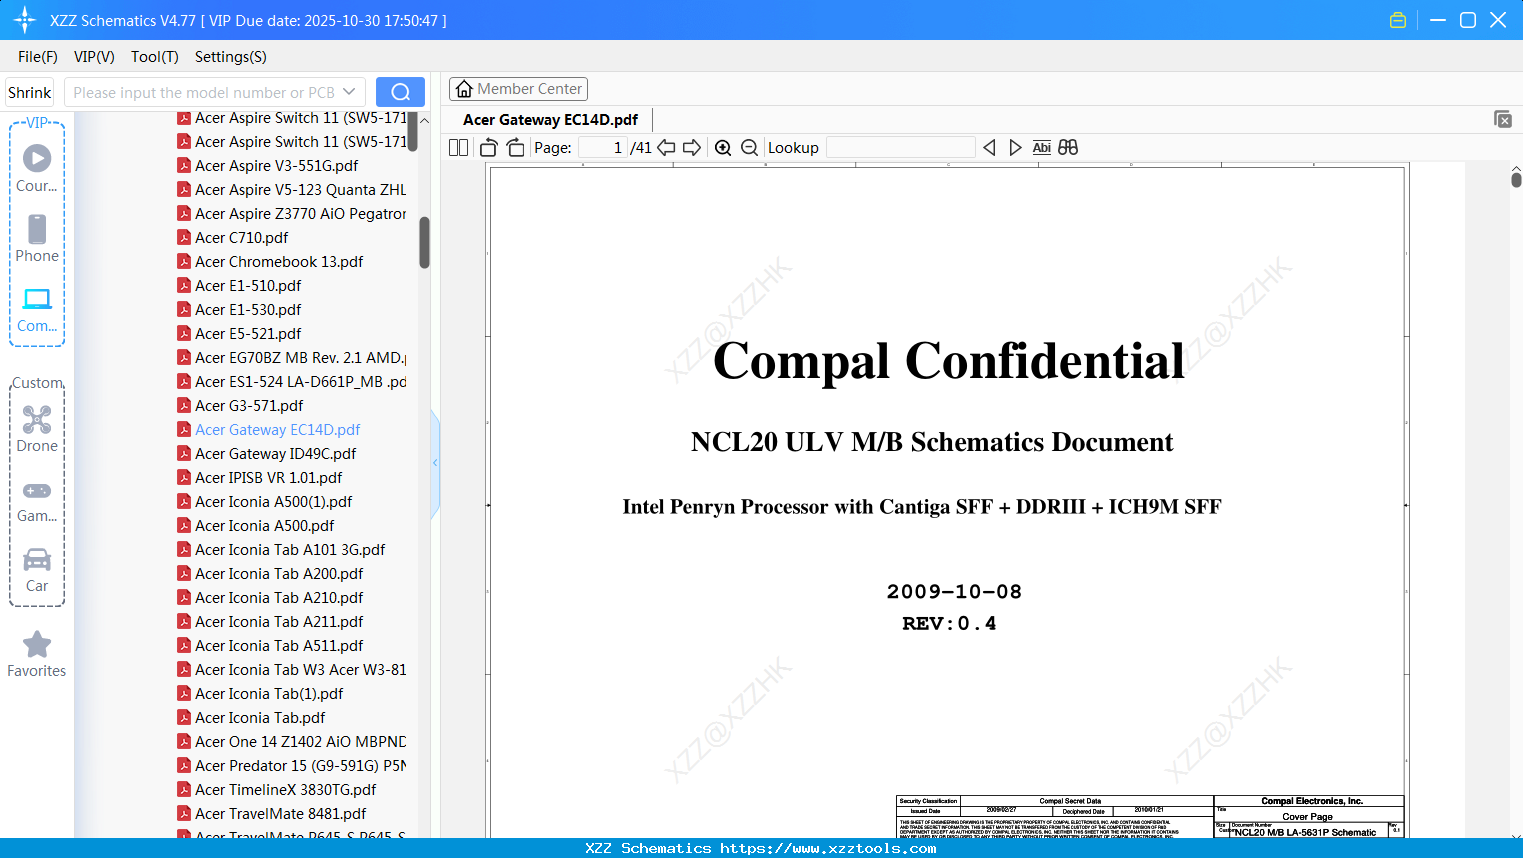1523x858 pixels.
Task: Rotate the page clockwise
Action: 515,148
